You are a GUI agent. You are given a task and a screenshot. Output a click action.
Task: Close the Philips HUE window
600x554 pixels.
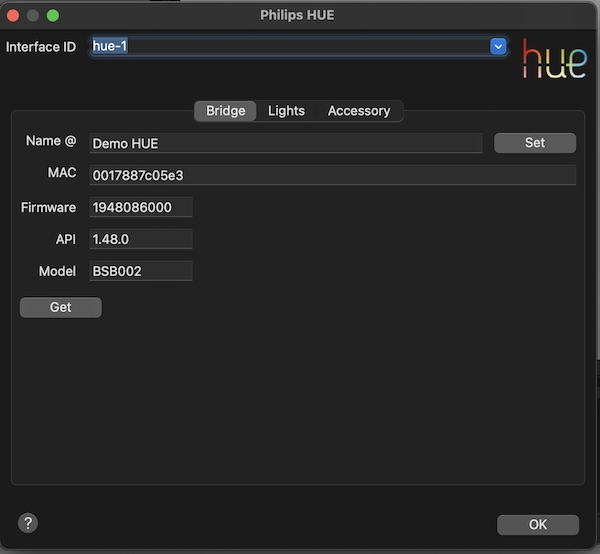coord(13,16)
